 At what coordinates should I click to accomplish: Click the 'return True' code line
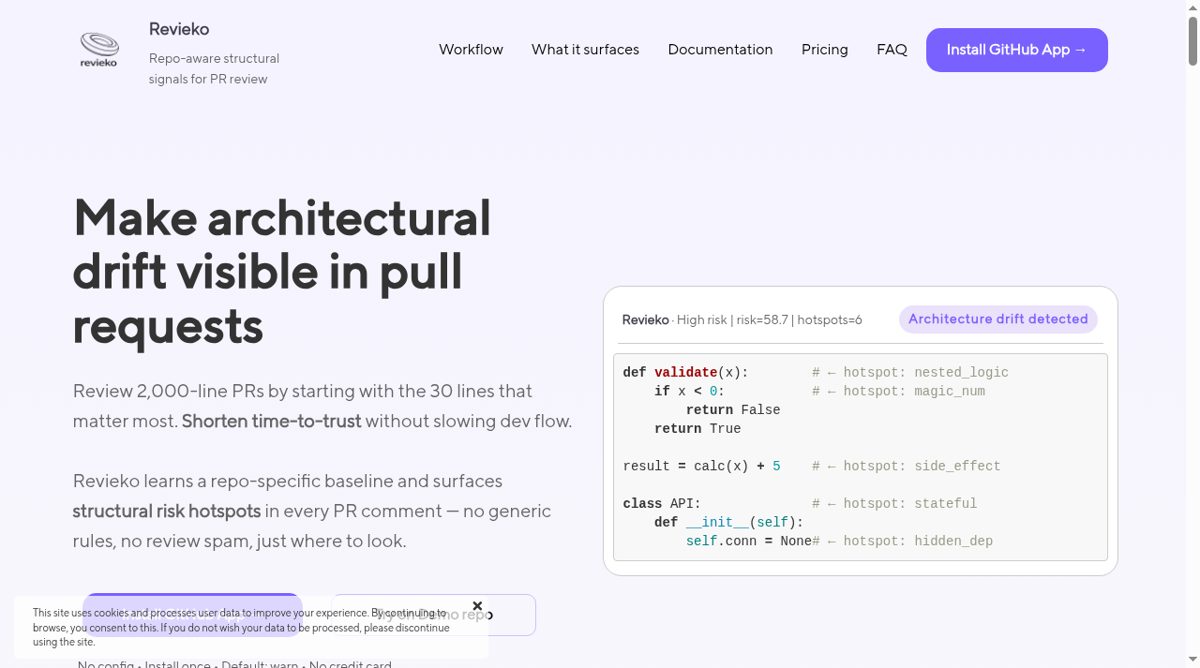pos(697,428)
